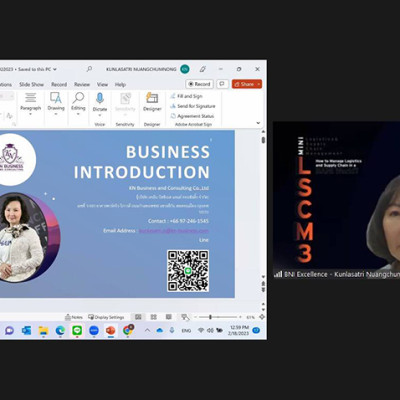
Task: Click Fill and Sign in Acrobat group
Action: point(186,96)
